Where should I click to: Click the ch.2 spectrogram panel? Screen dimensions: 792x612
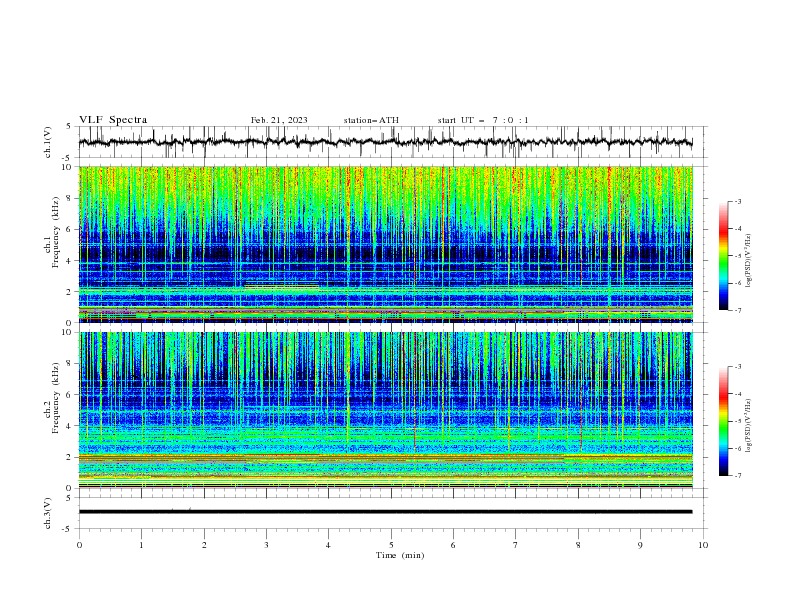click(x=385, y=410)
